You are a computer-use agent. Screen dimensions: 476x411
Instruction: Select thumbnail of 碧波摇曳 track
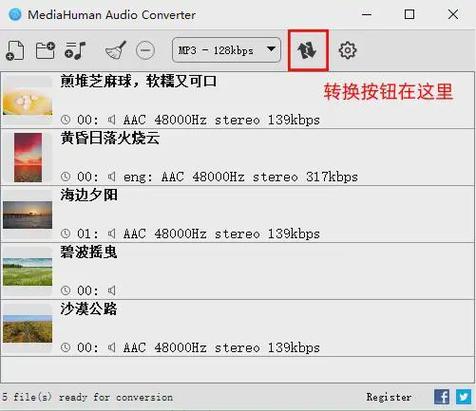(x=28, y=272)
